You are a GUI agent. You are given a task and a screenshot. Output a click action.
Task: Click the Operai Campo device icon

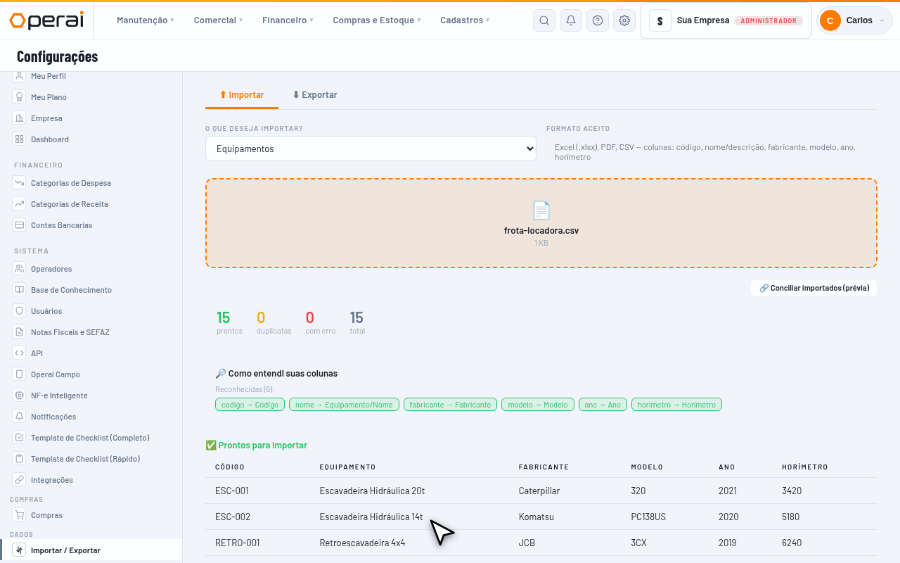[19, 375]
